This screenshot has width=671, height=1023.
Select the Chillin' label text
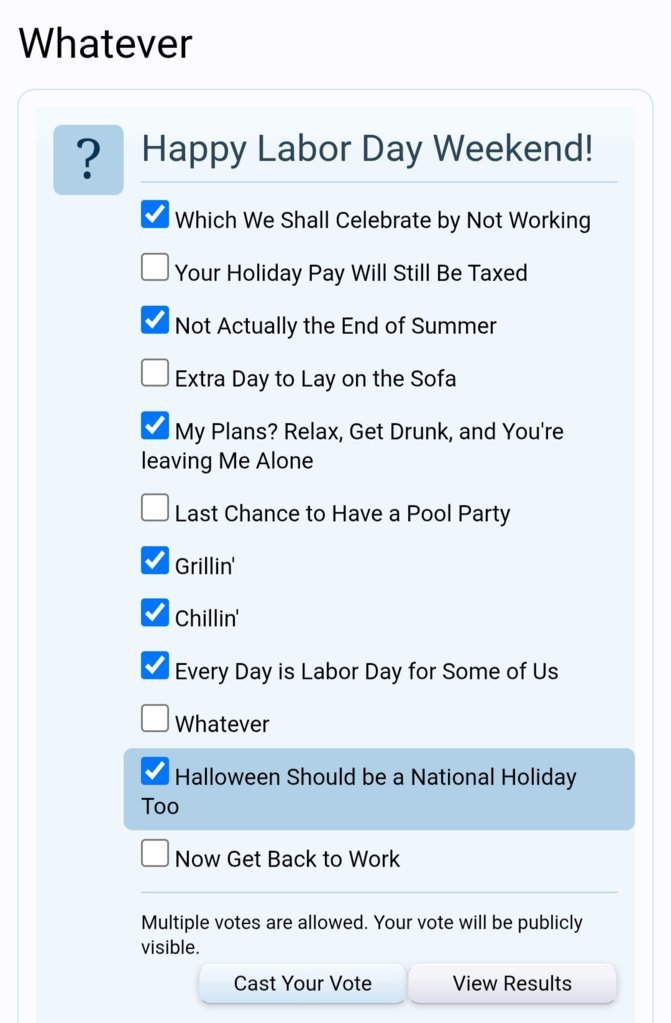click(x=207, y=618)
